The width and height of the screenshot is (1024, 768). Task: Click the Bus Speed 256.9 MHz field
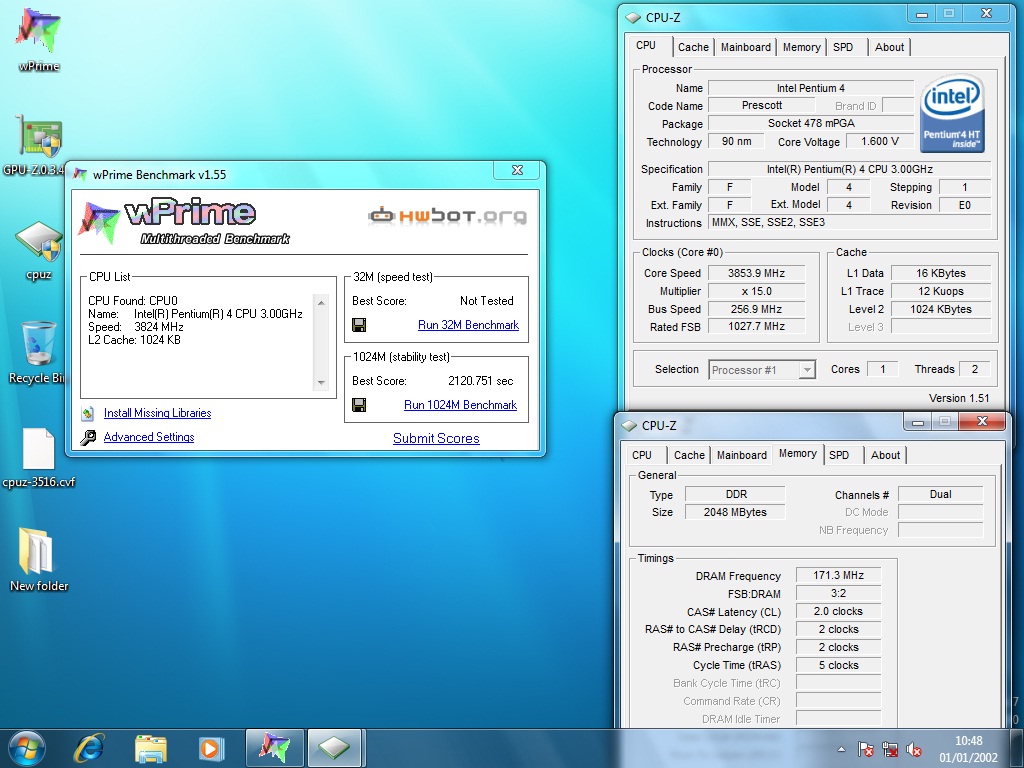(x=756, y=309)
